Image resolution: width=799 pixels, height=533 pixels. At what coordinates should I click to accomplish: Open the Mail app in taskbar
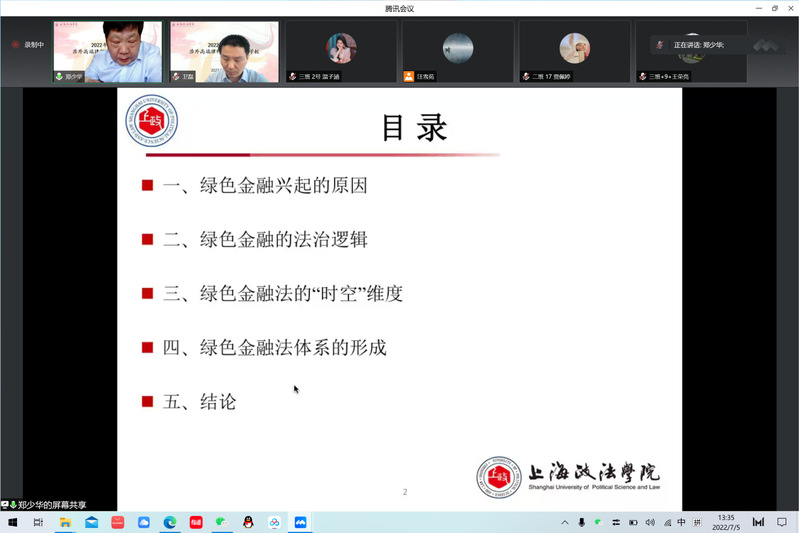pyautogui.click(x=91, y=522)
